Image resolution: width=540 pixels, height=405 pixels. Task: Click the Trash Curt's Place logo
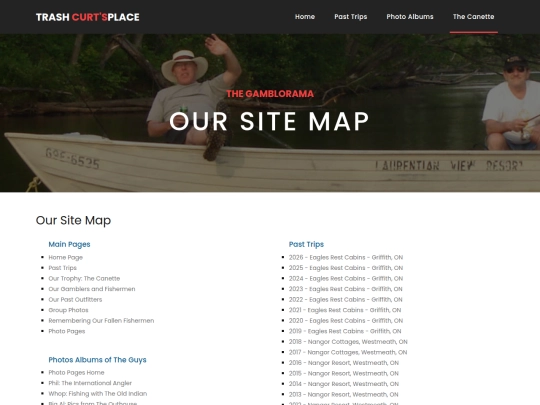pyautogui.click(x=87, y=17)
